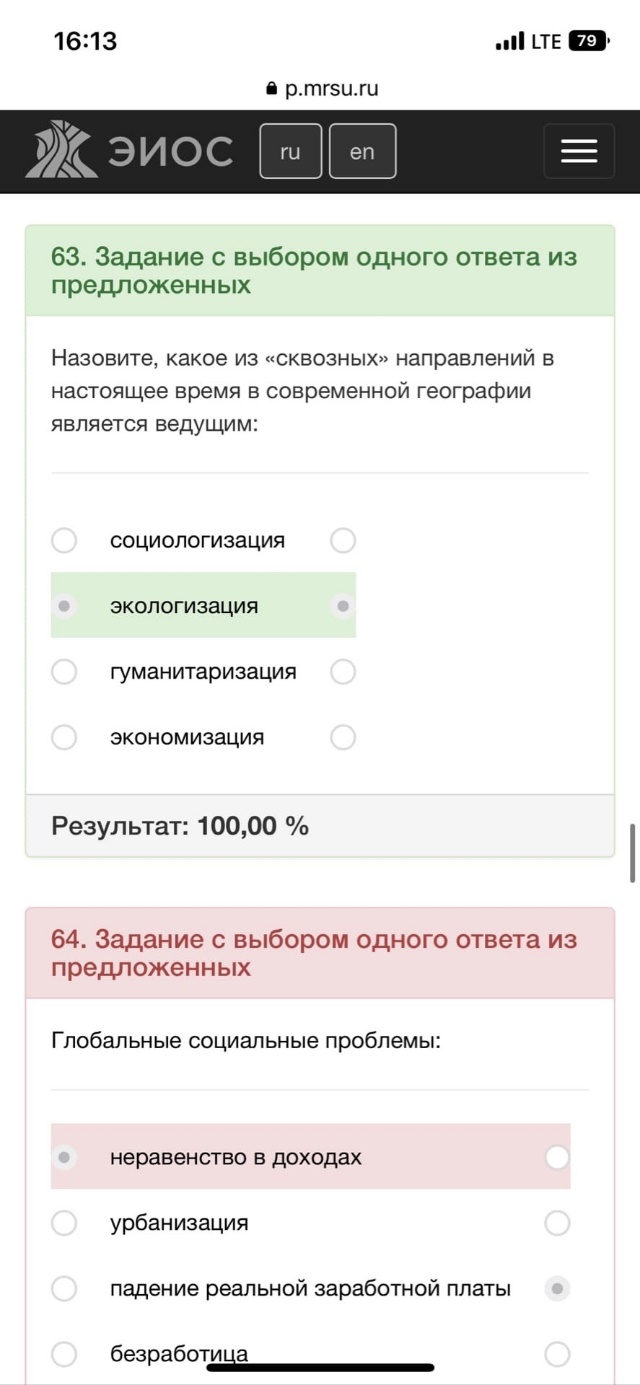
Task: Tap the cellular signal bars icon
Action: (510, 42)
